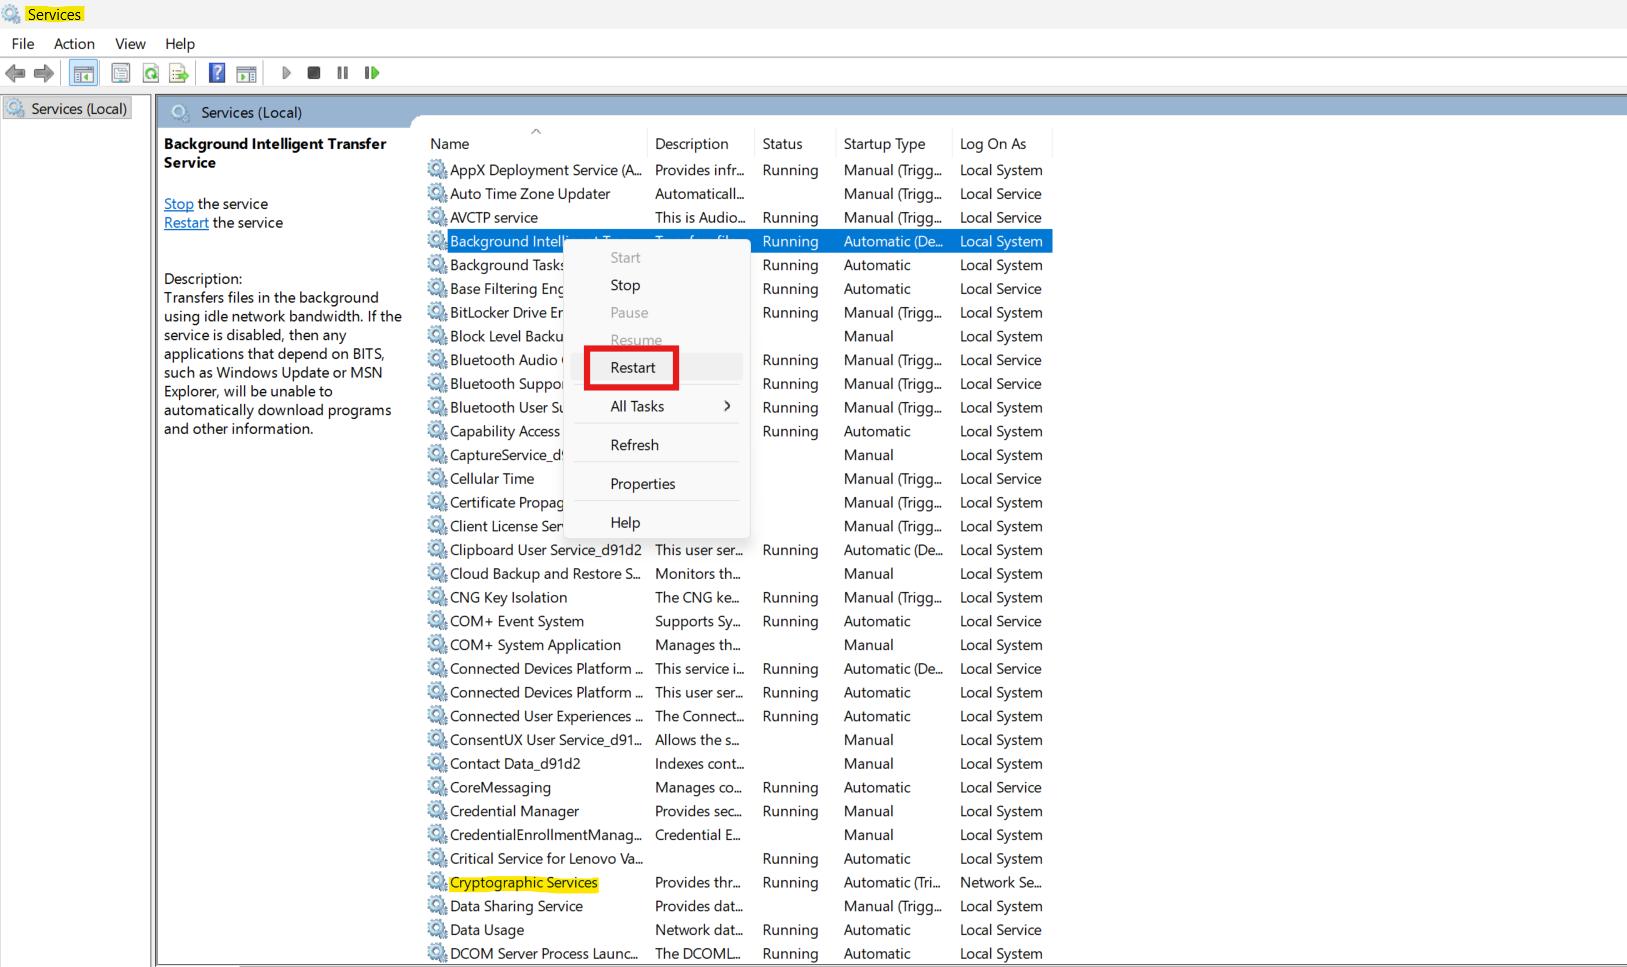
Task: Click the blue Help question mark icon
Action: click(216, 73)
